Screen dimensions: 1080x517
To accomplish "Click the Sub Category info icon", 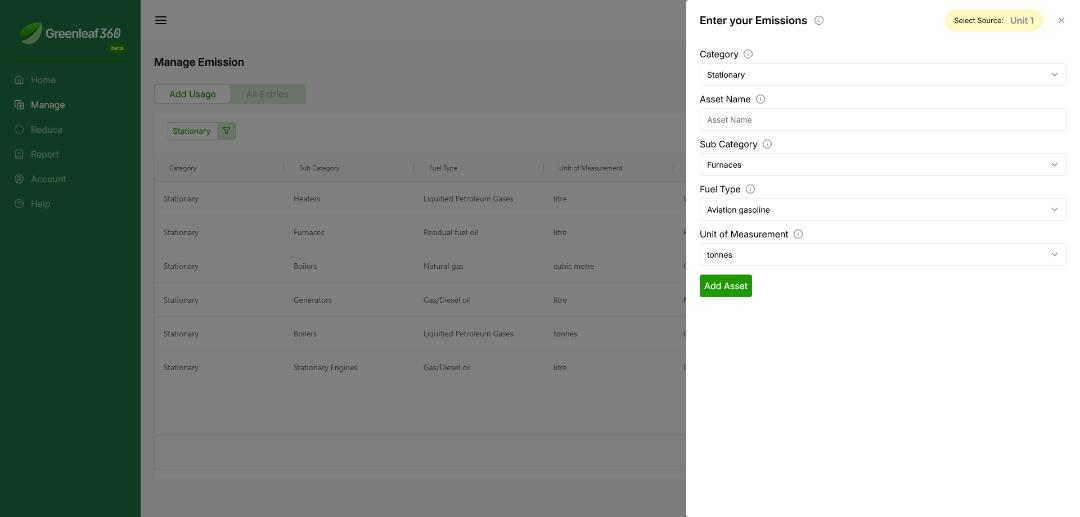I will point(767,144).
